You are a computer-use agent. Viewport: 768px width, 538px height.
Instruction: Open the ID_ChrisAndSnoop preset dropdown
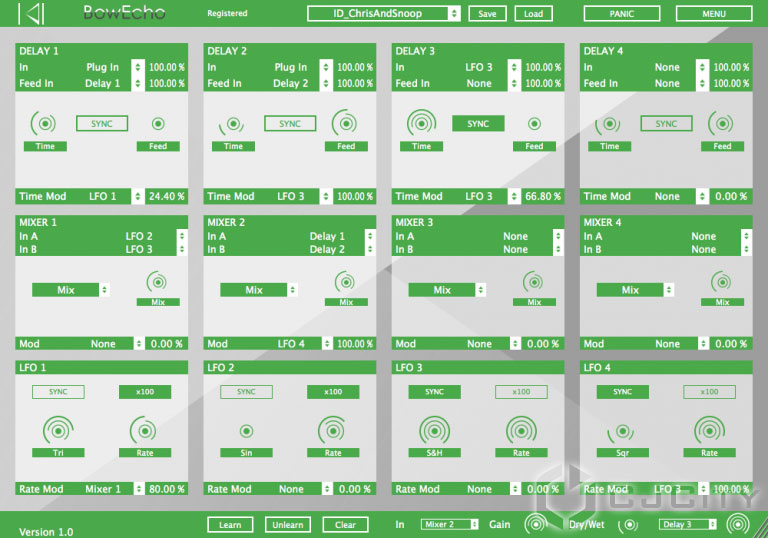click(384, 14)
